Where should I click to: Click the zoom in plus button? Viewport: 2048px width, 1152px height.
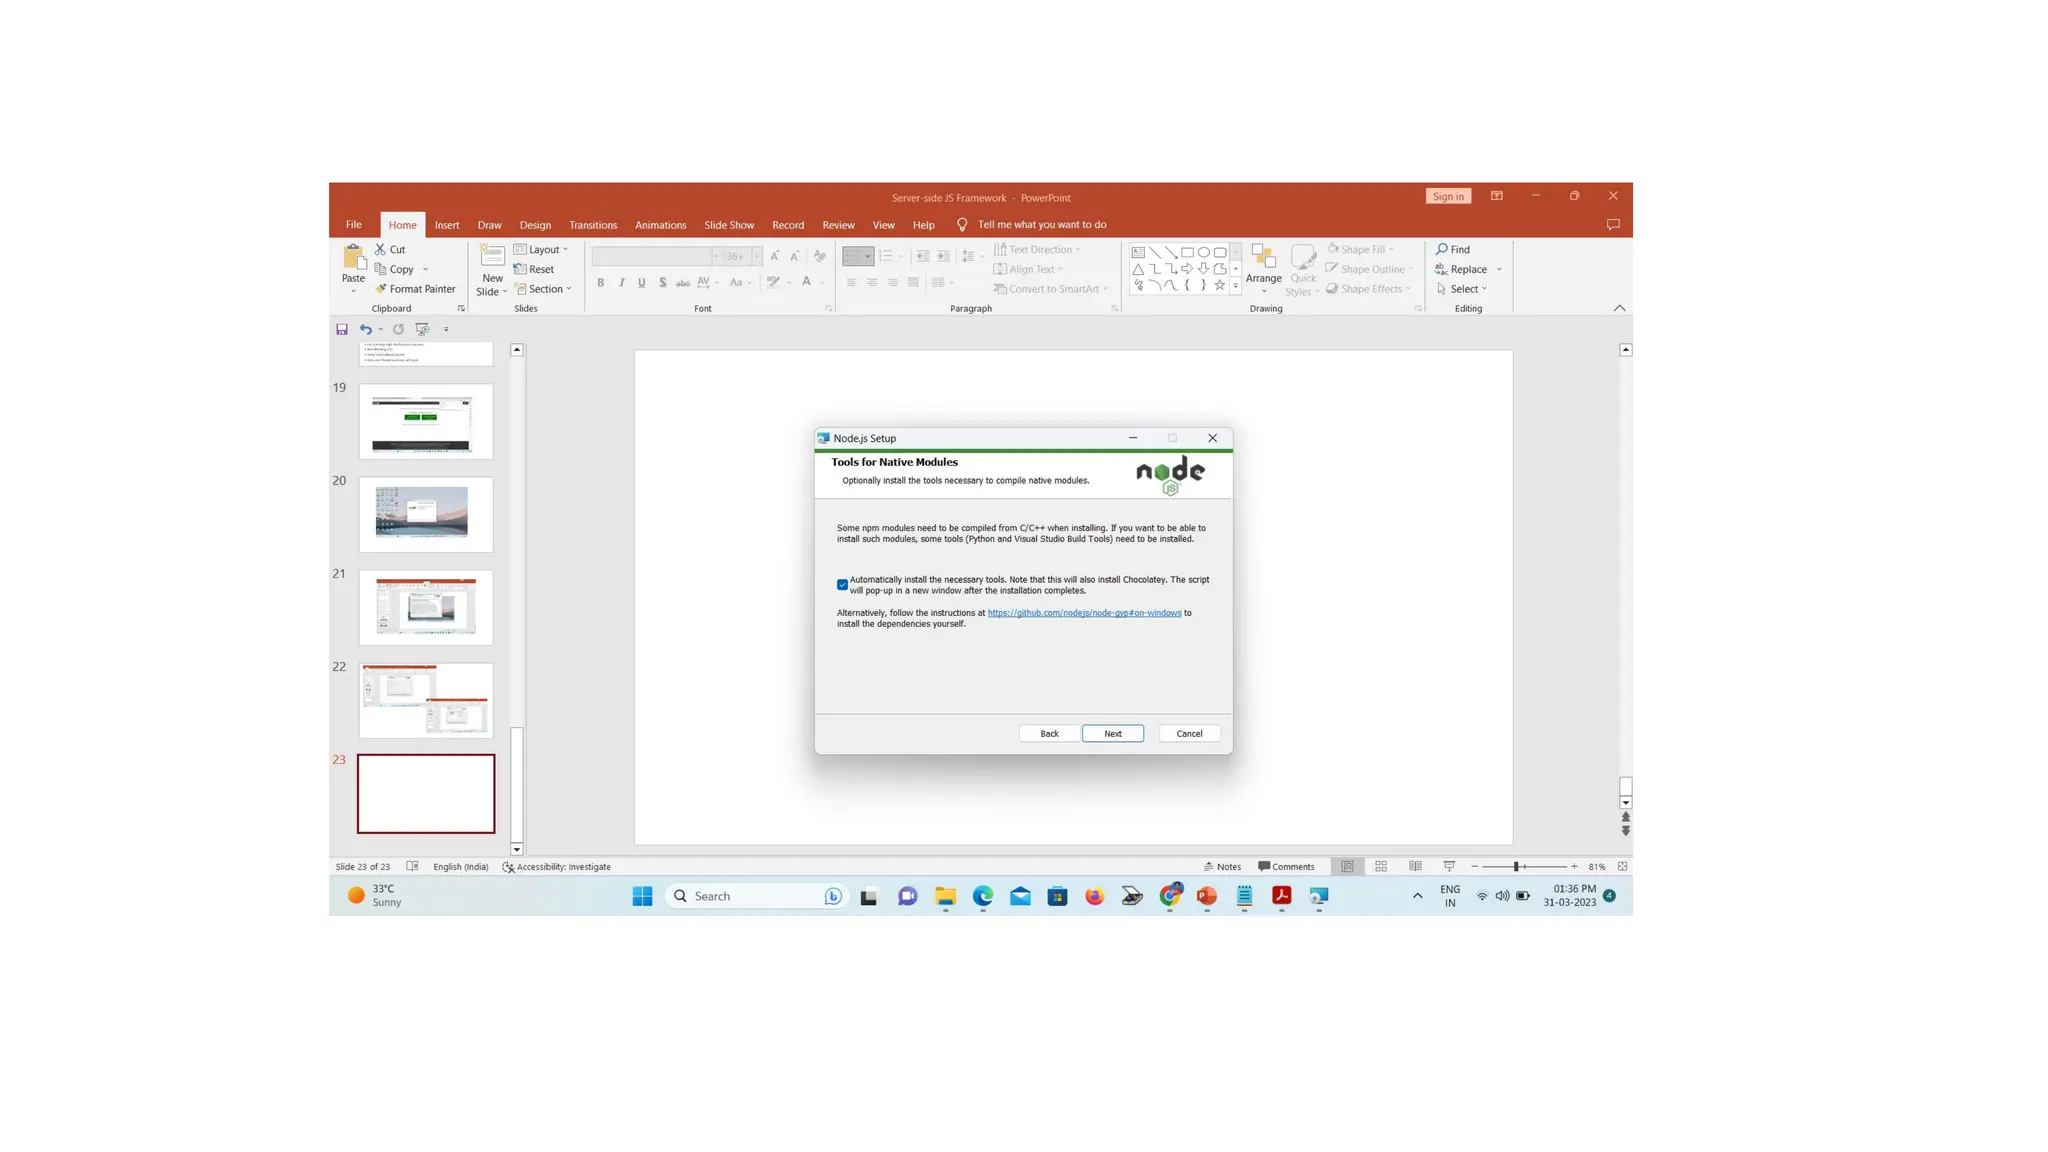pos(1574,867)
